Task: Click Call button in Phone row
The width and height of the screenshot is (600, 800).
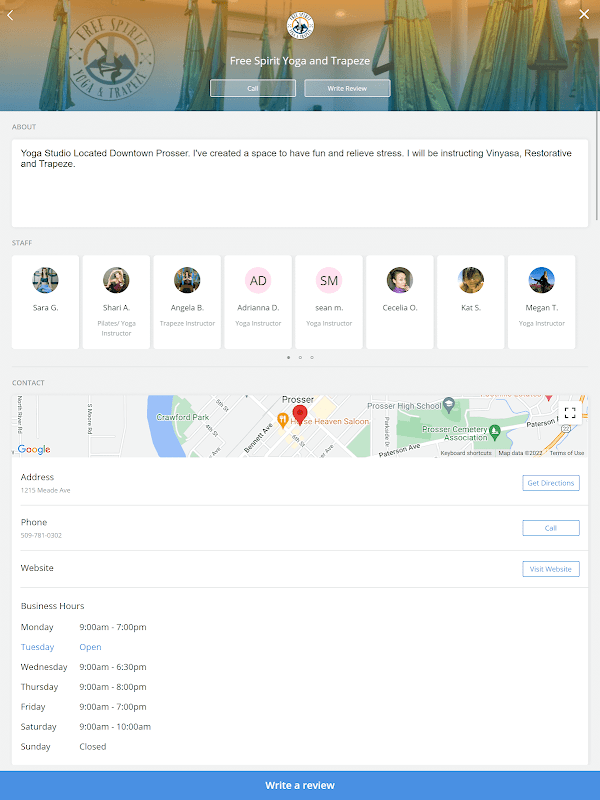Action: tap(551, 528)
